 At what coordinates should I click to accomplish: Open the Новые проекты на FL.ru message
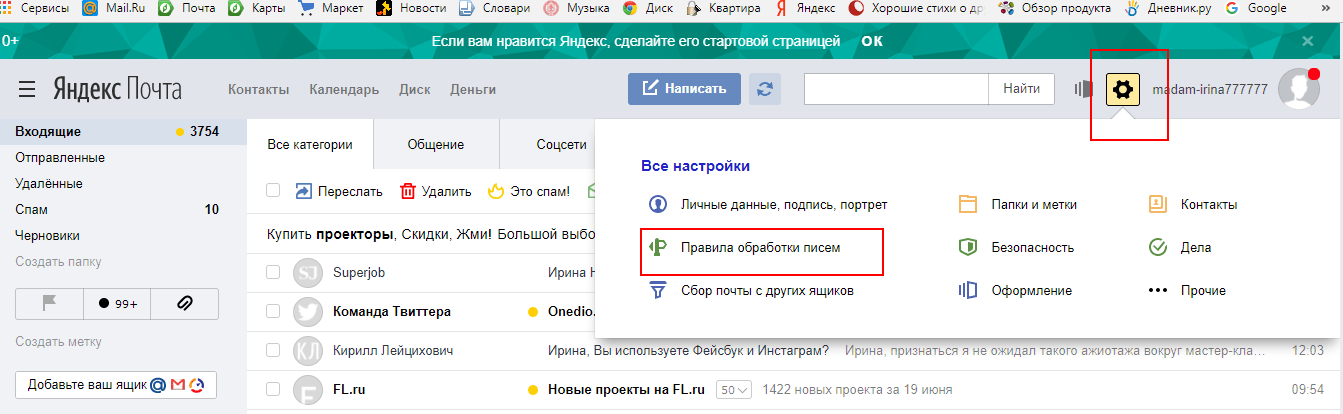tap(627, 389)
